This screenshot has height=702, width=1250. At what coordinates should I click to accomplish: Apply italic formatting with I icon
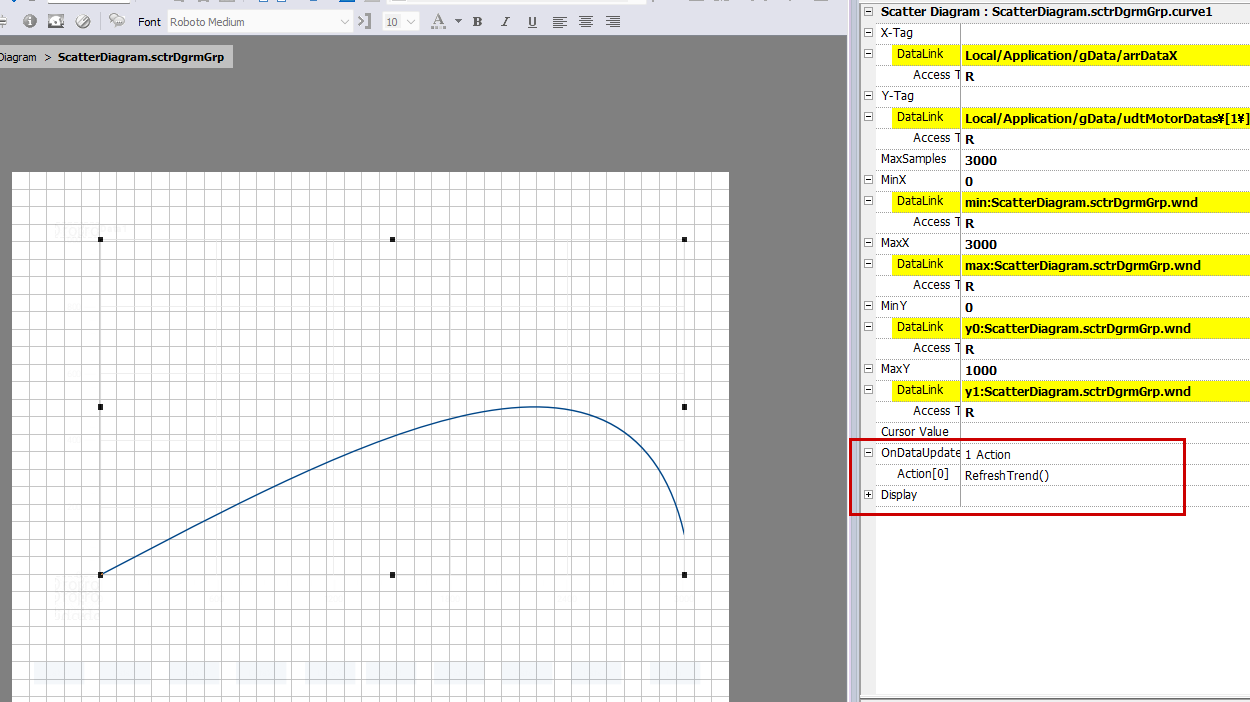point(504,22)
